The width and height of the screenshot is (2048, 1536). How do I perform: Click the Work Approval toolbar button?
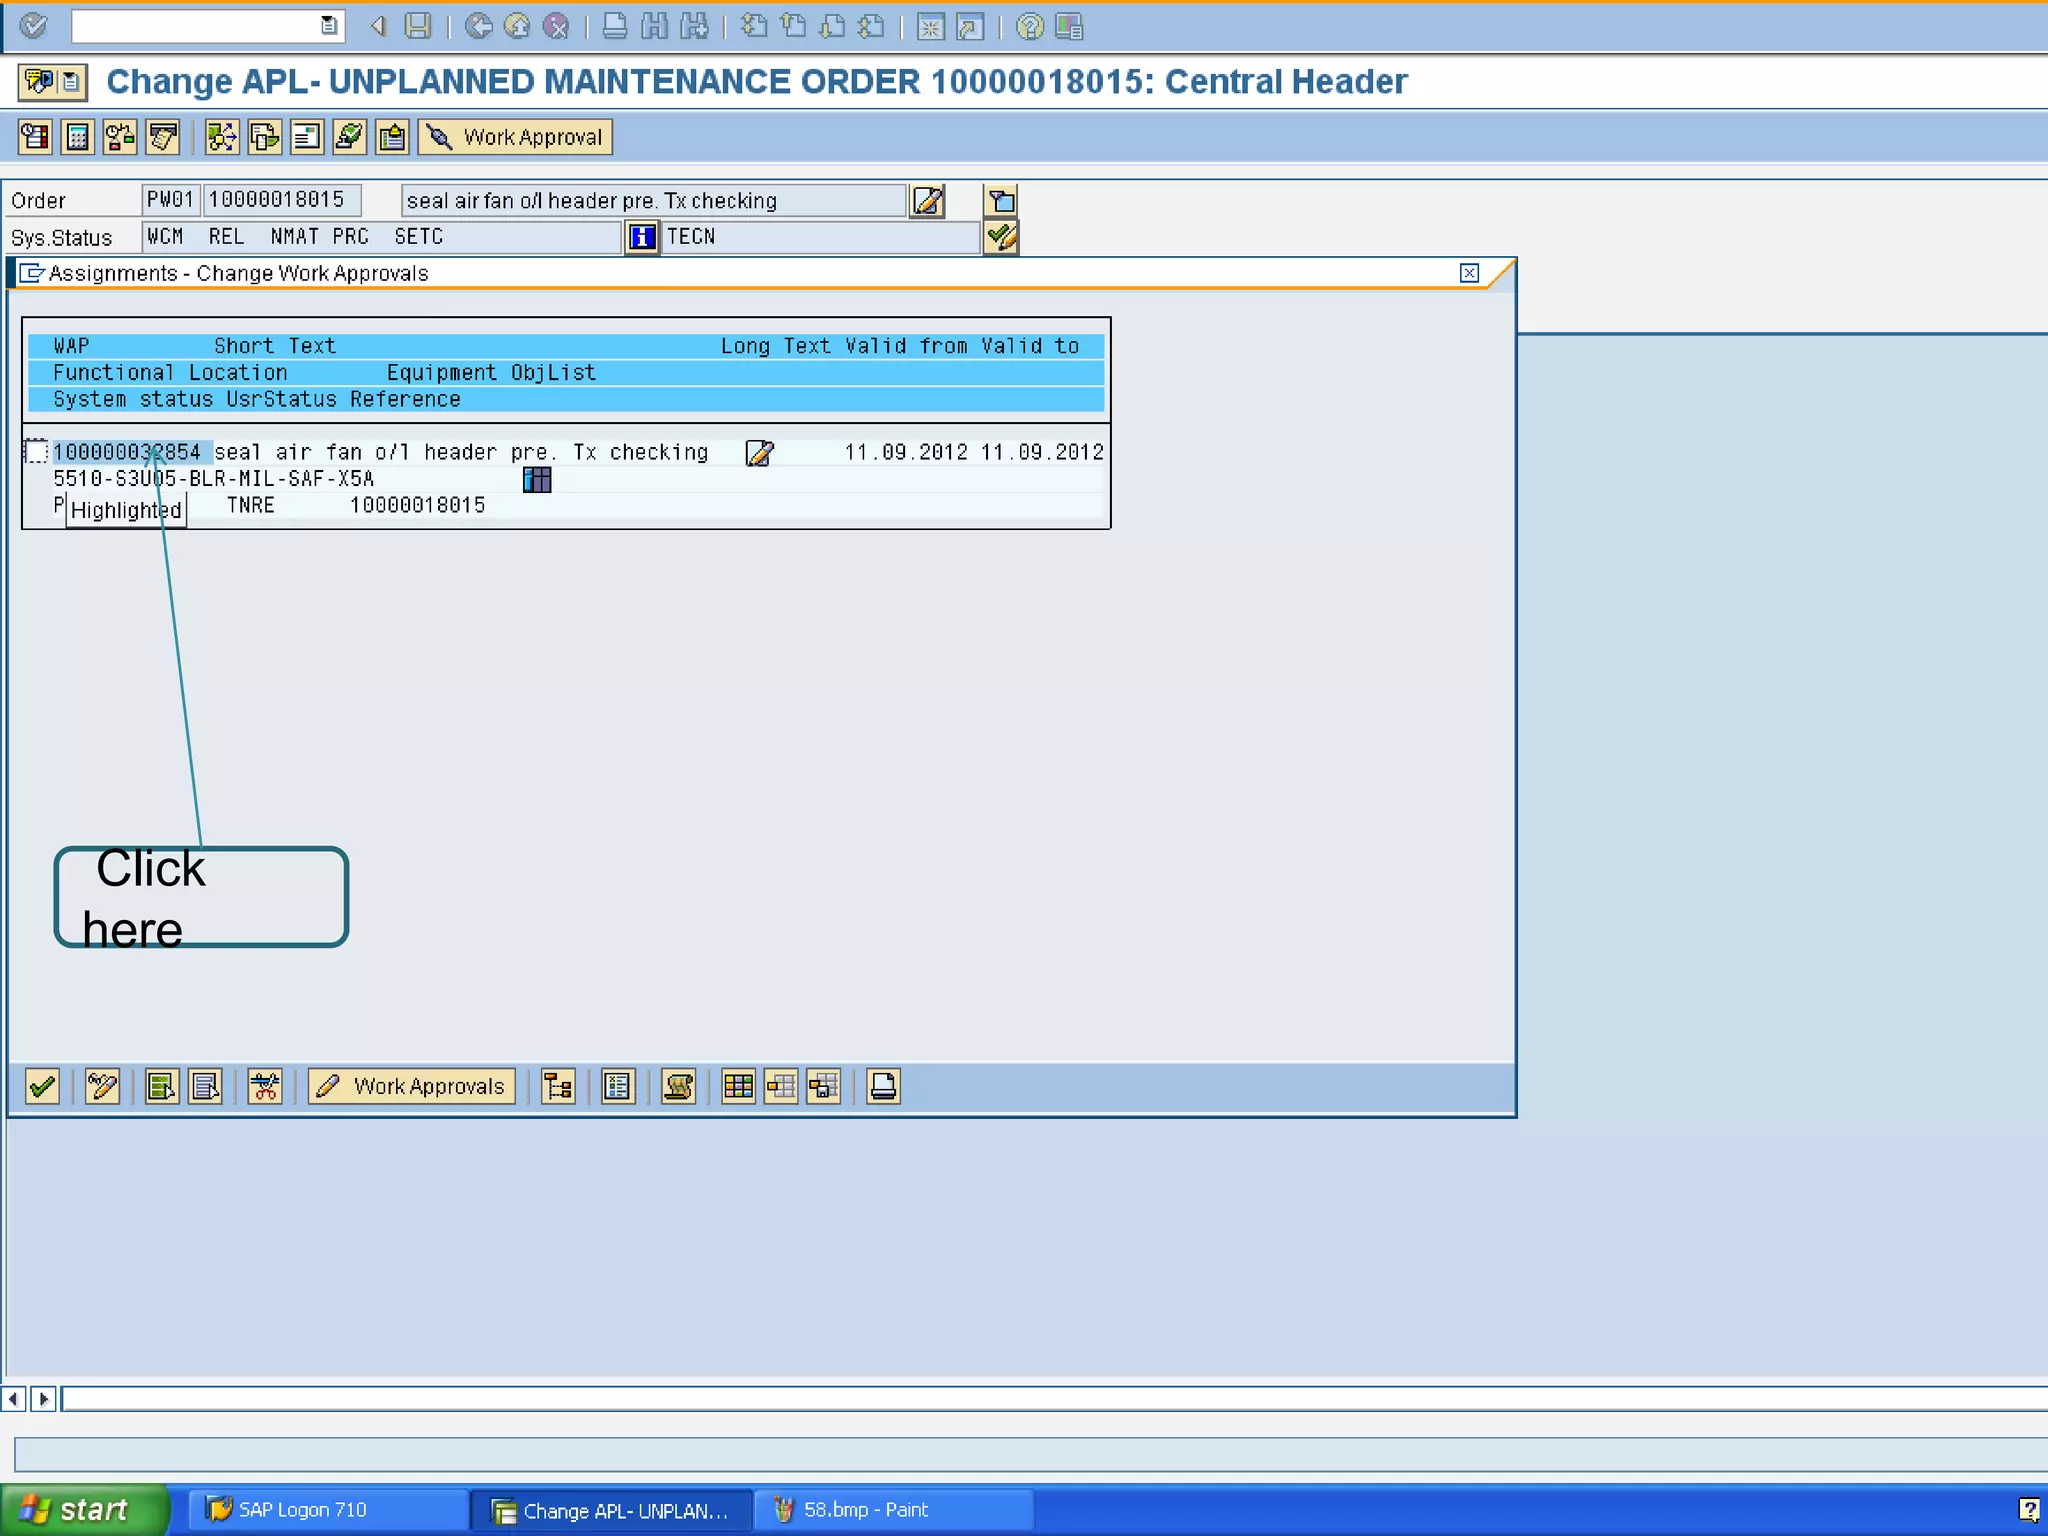pos(516,137)
